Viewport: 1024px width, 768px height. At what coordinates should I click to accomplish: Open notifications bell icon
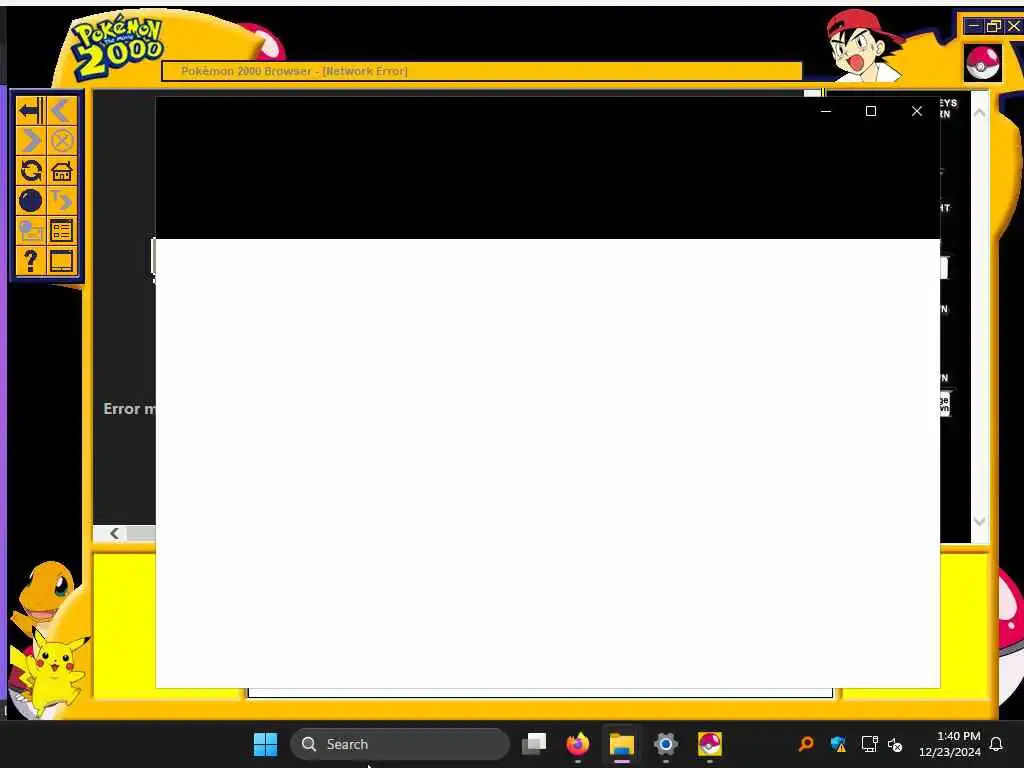(x=997, y=744)
